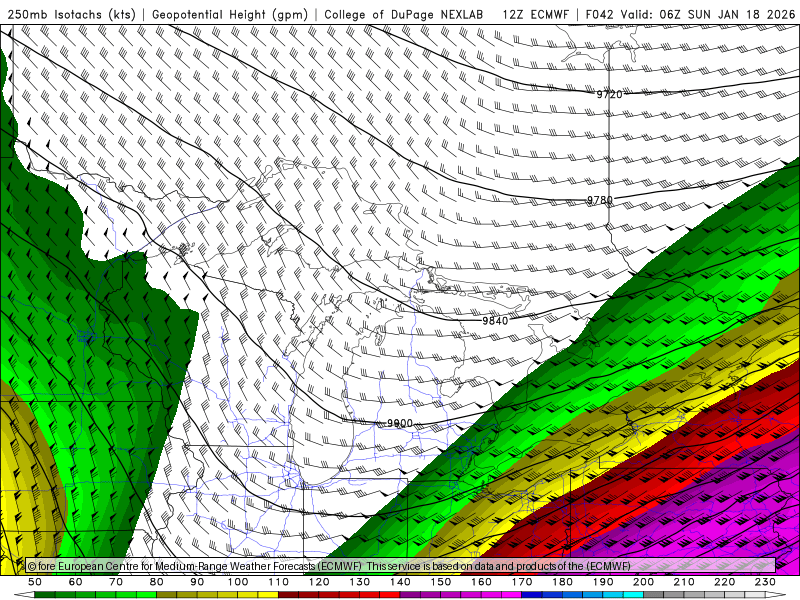The image size is (800, 600).
Task: Click the 'Geopotential Height (gpm)' title text
Action: 230,15
